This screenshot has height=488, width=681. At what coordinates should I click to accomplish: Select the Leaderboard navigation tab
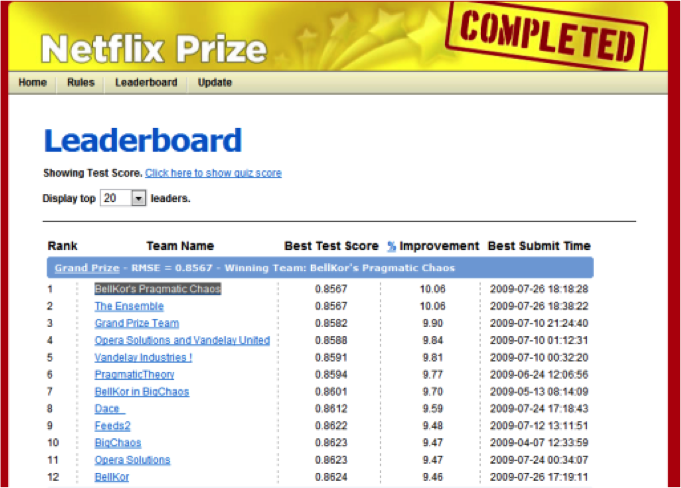146,82
